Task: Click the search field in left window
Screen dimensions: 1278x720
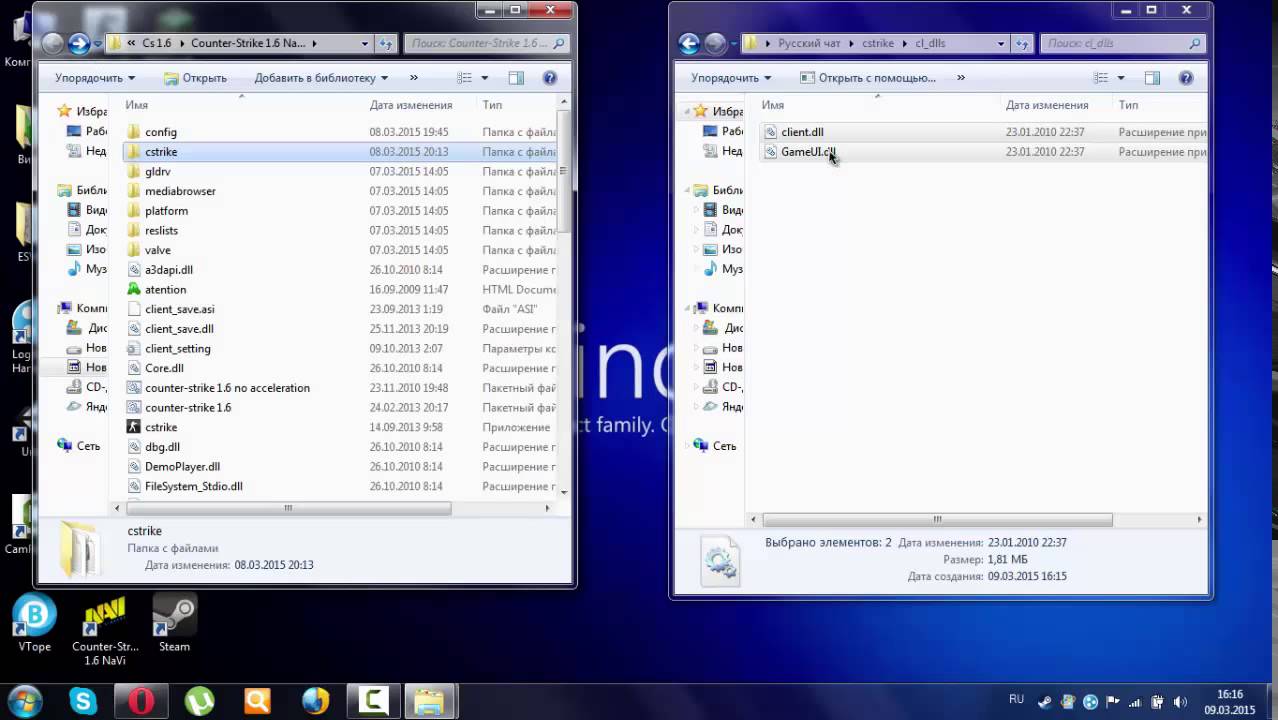Action: tap(487, 43)
